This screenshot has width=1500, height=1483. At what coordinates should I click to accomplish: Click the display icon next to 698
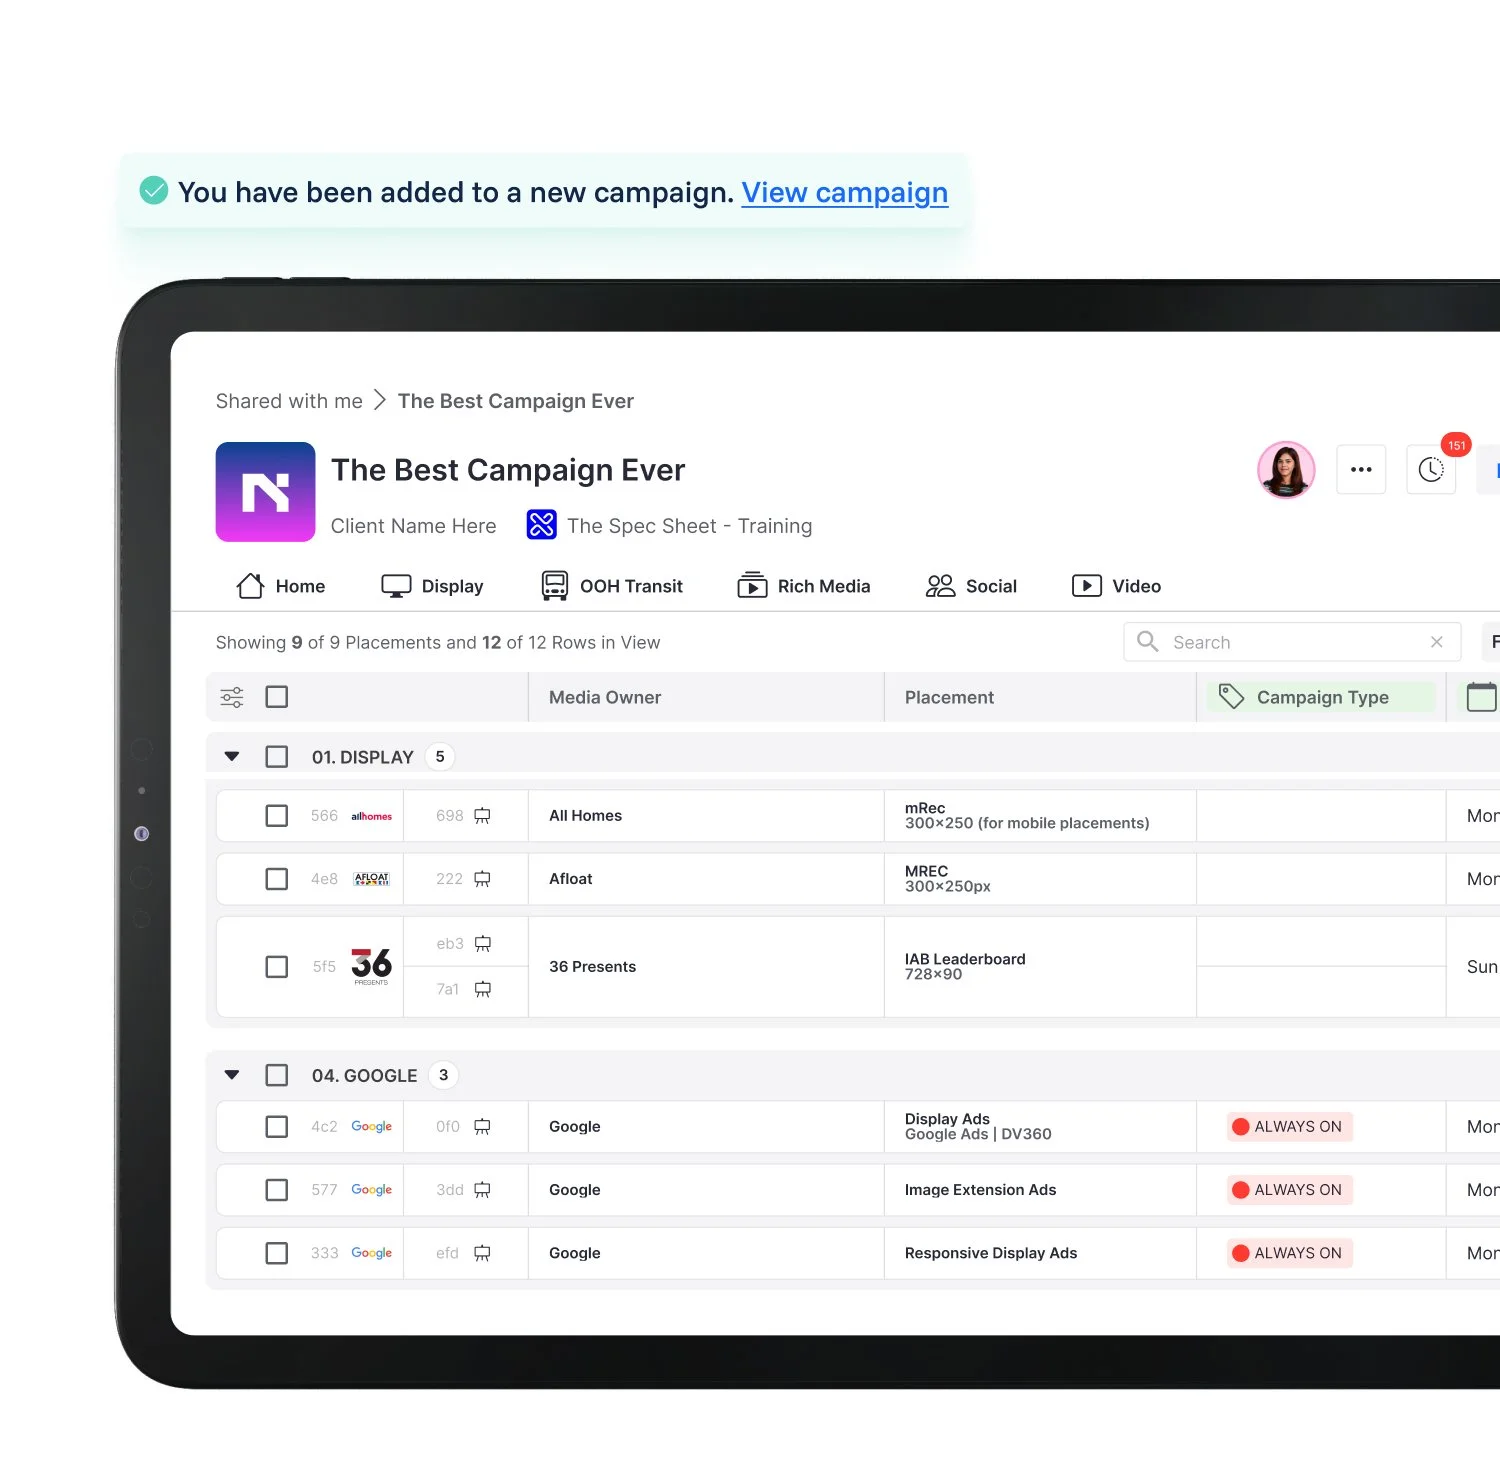[x=482, y=816]
